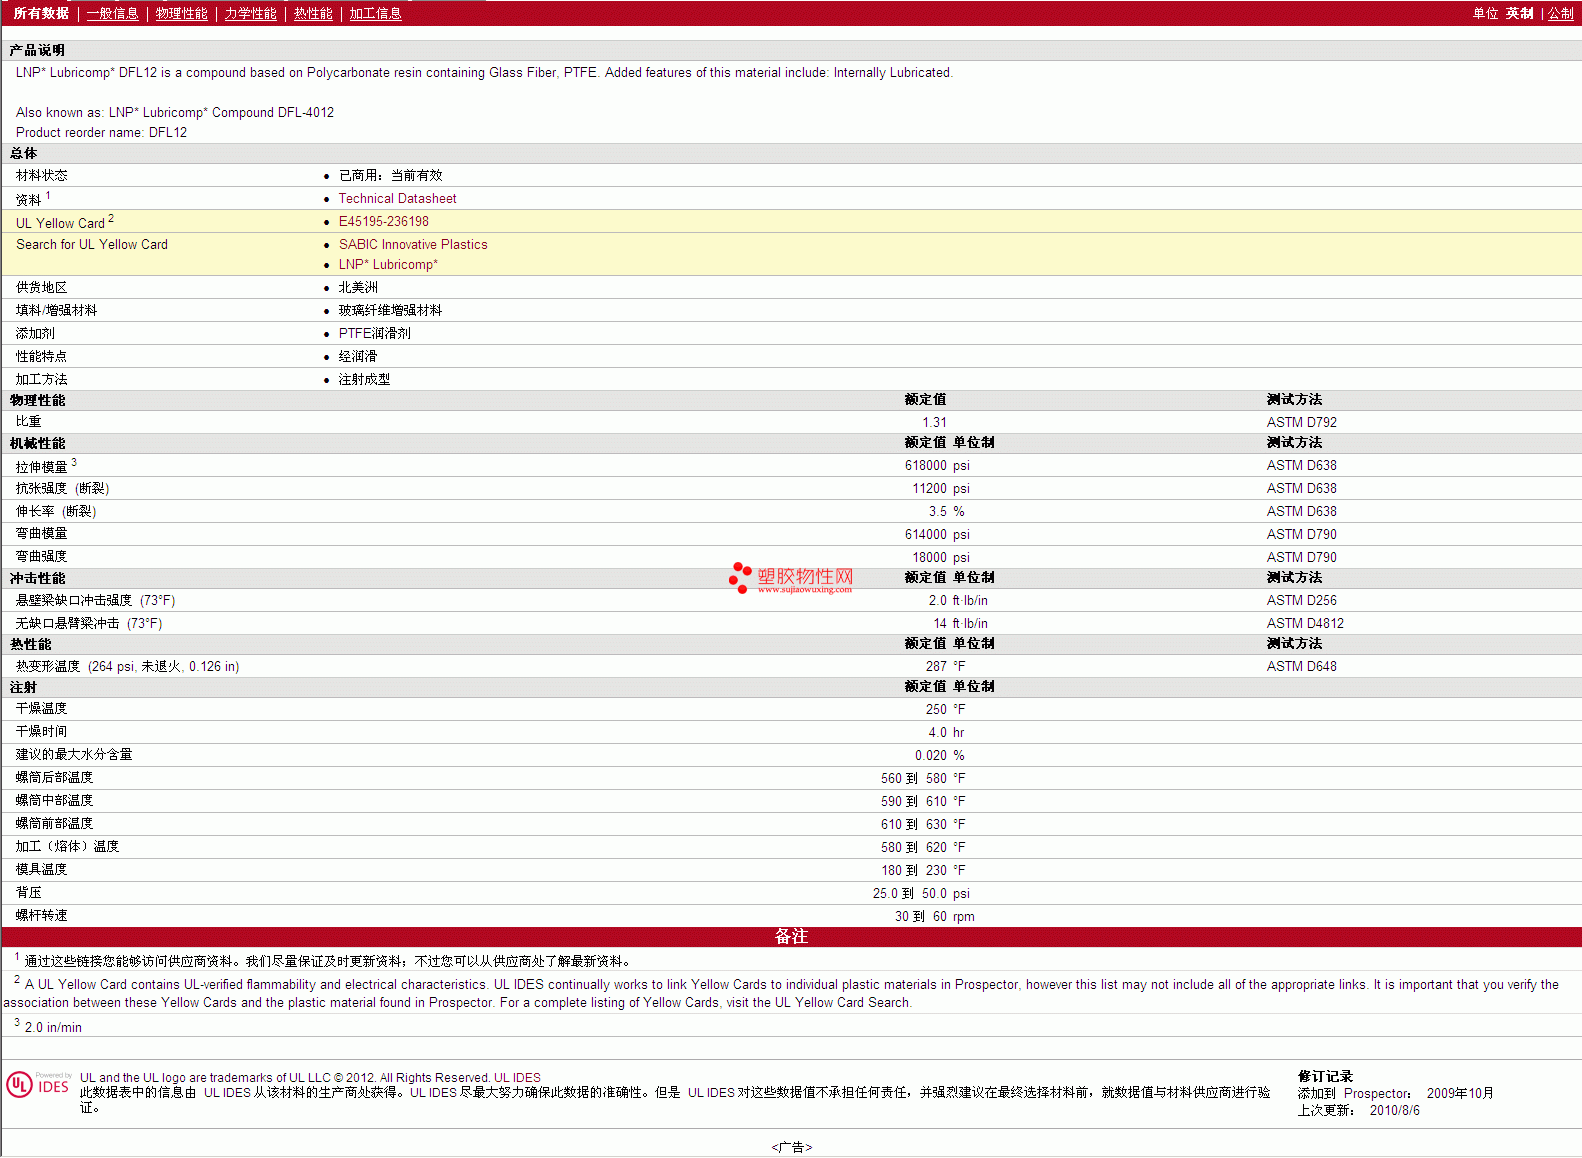Select 热变形温度 value 287 °F

point(945,666)
